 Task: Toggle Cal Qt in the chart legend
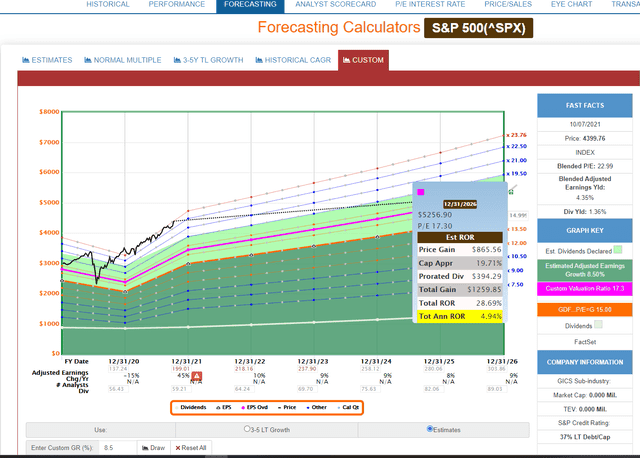click(x=348, y=407)
